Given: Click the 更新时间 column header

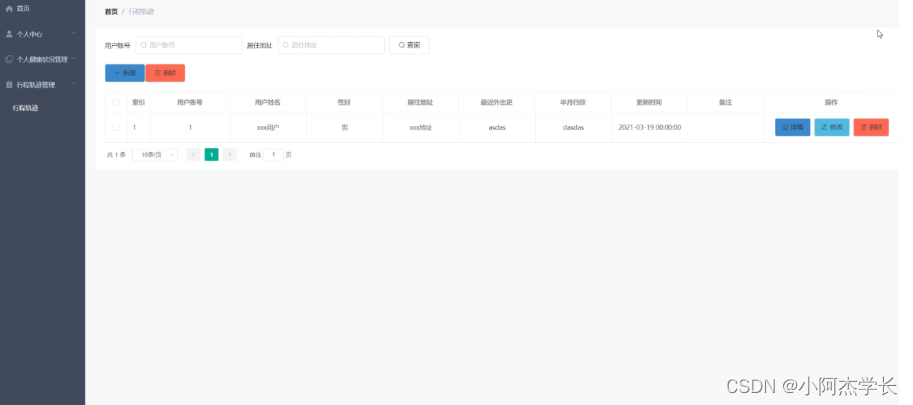Looking at the screenshot, I should (x=649, y=102).
